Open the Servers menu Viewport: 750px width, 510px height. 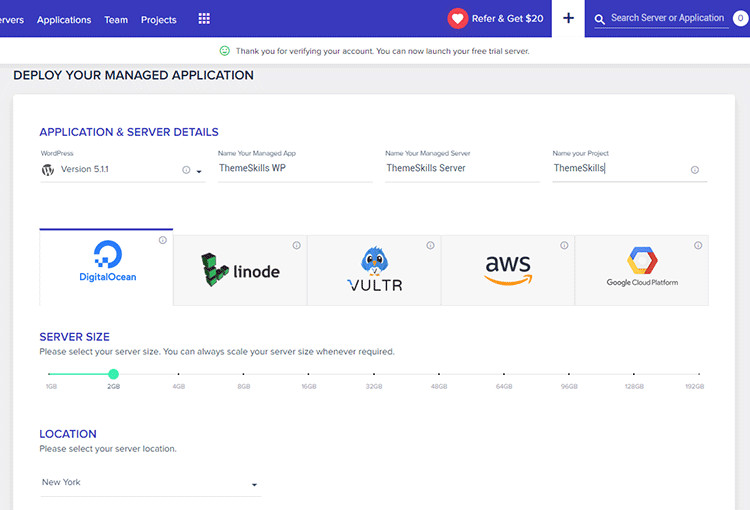[x=11, y=20]
